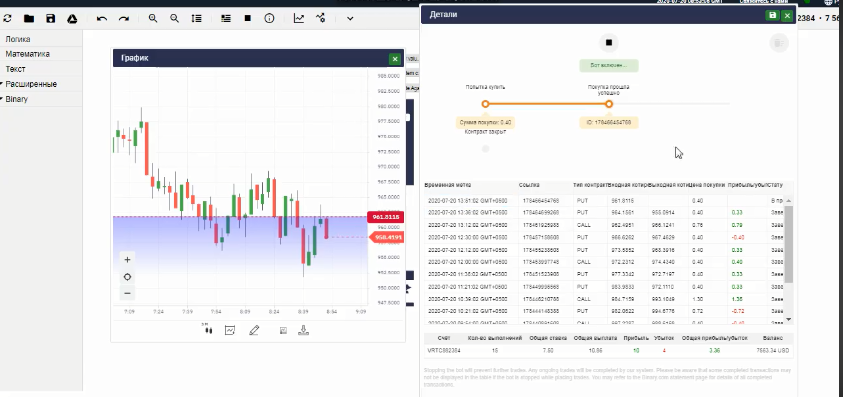Select row with timestamp 2020-07-20 12:12:00
The width and height of the screenshot is (843, 397).
[603, 250]
